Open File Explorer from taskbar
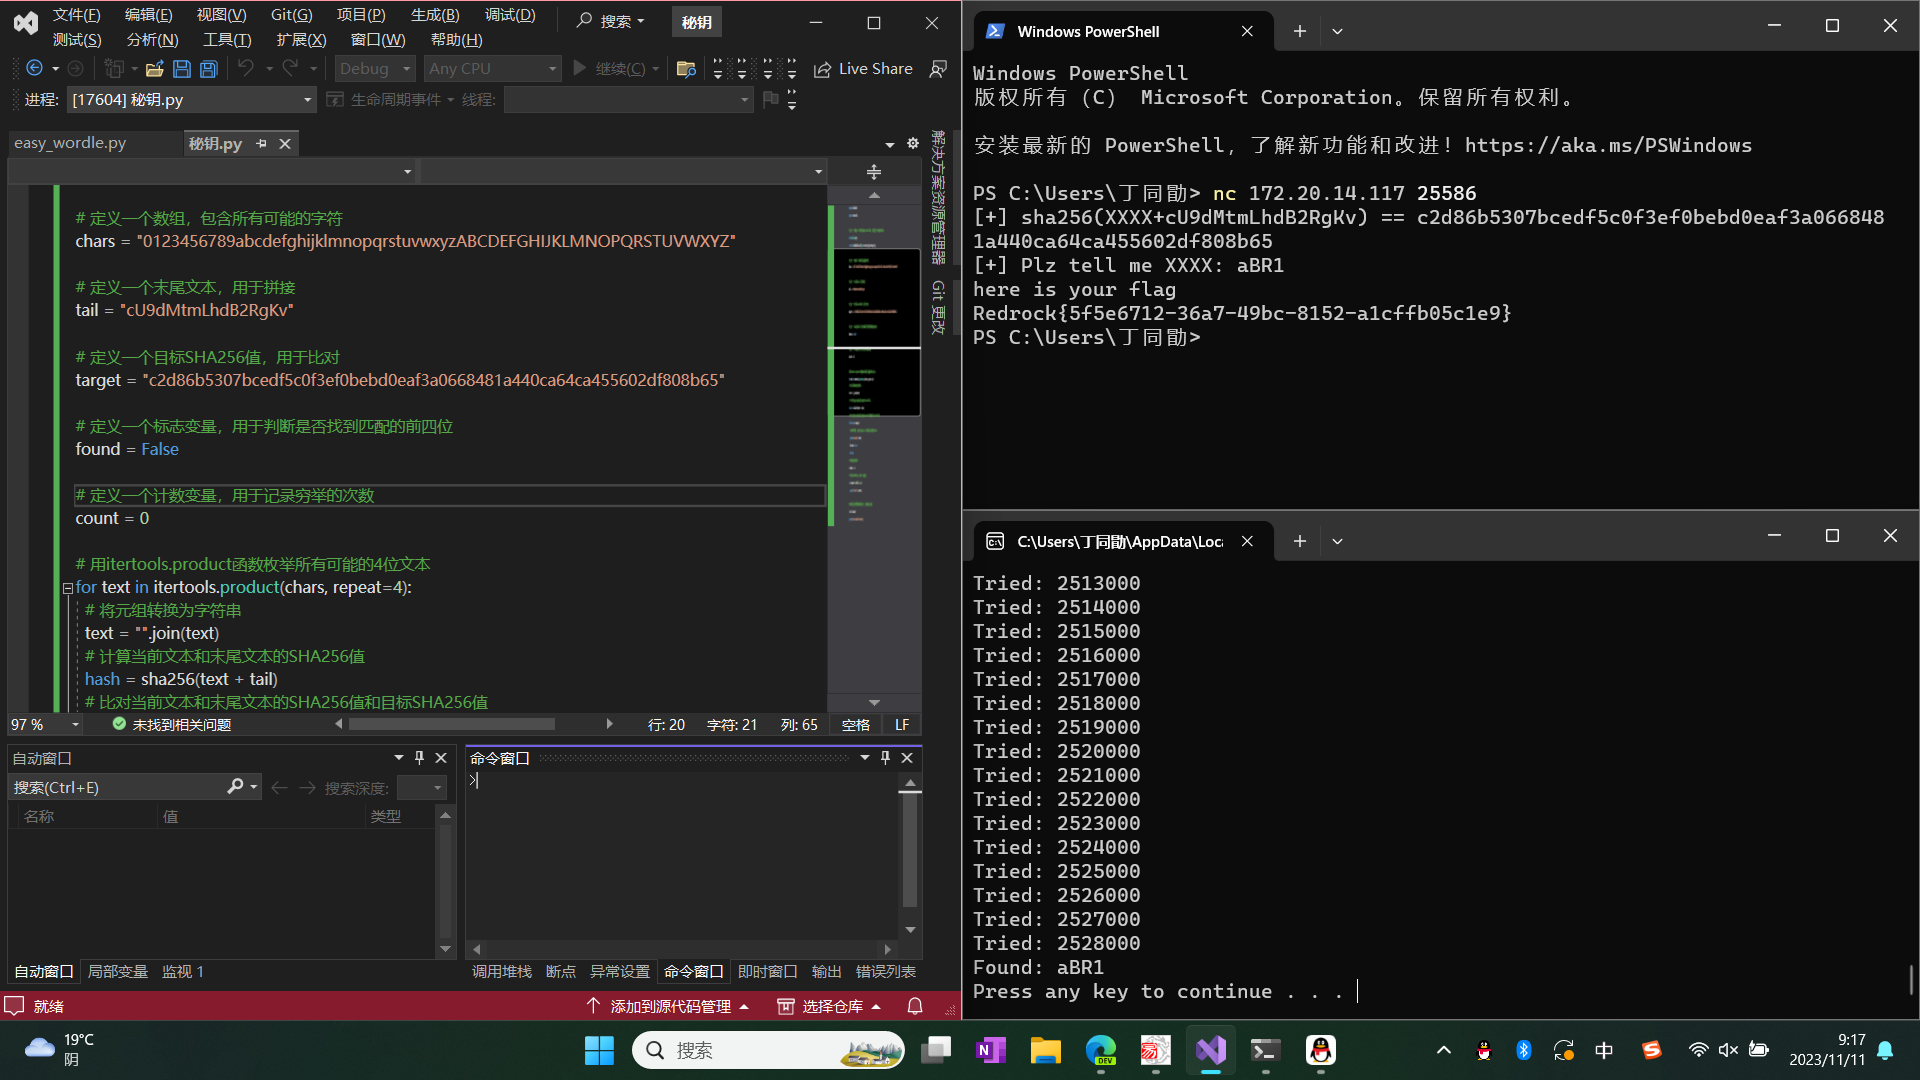Image resolution: width=1920 pixels, height=1080 pixels. (1046, 1050)
